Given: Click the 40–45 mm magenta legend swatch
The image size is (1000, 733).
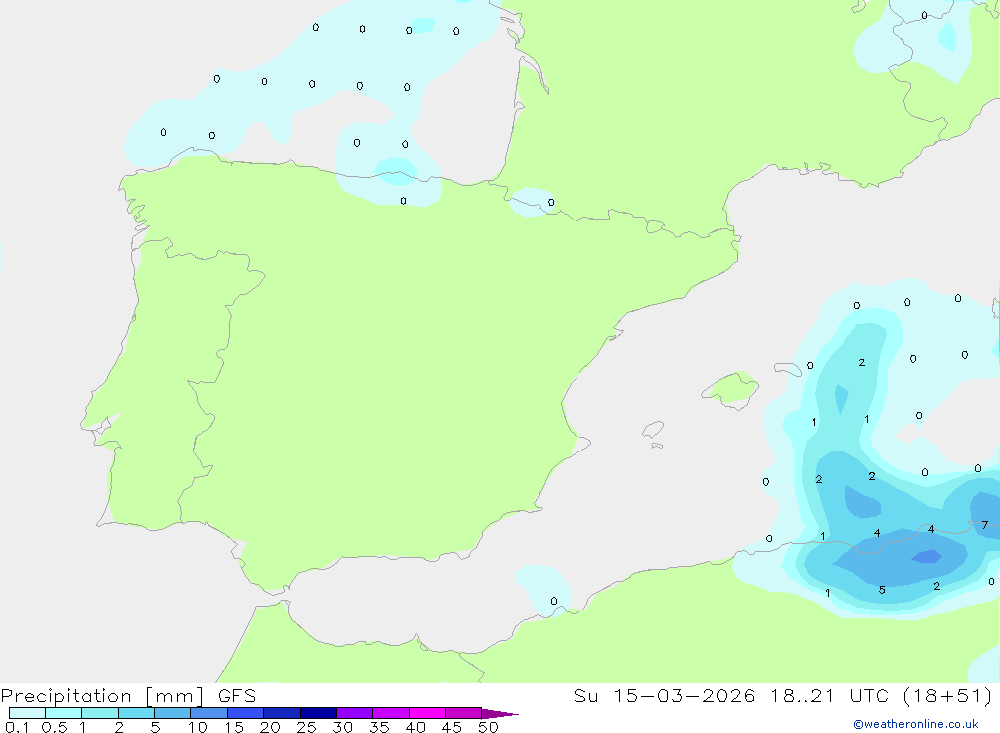Looking at the screenshot, I should [x=427, y=713].
